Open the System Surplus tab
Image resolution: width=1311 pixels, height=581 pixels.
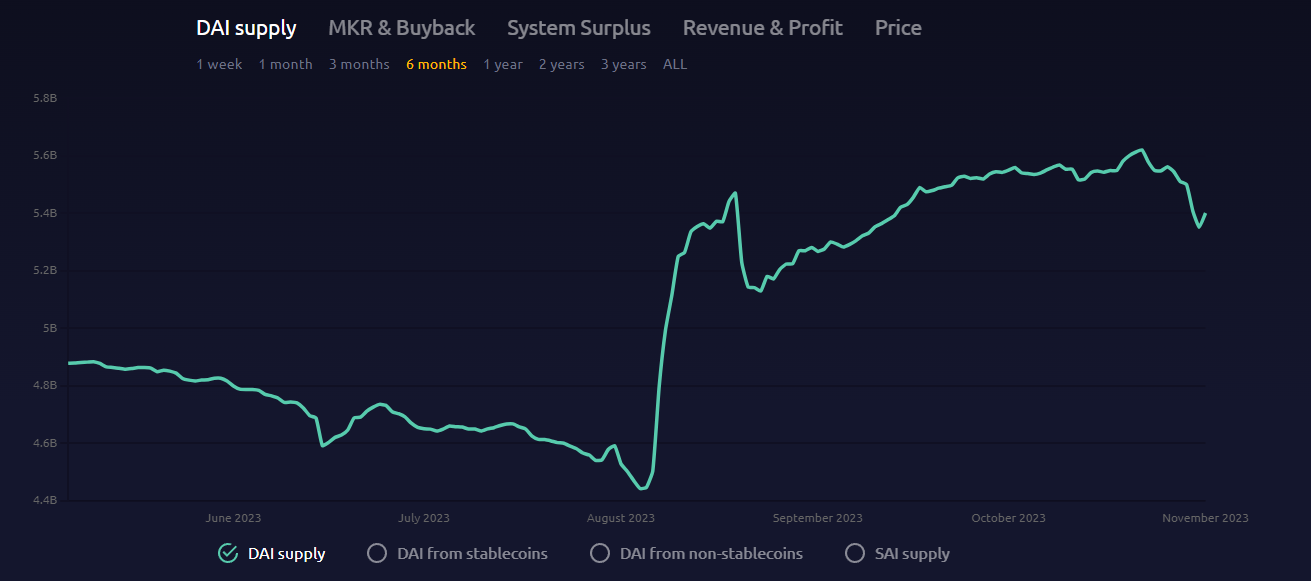coord(578,28)
